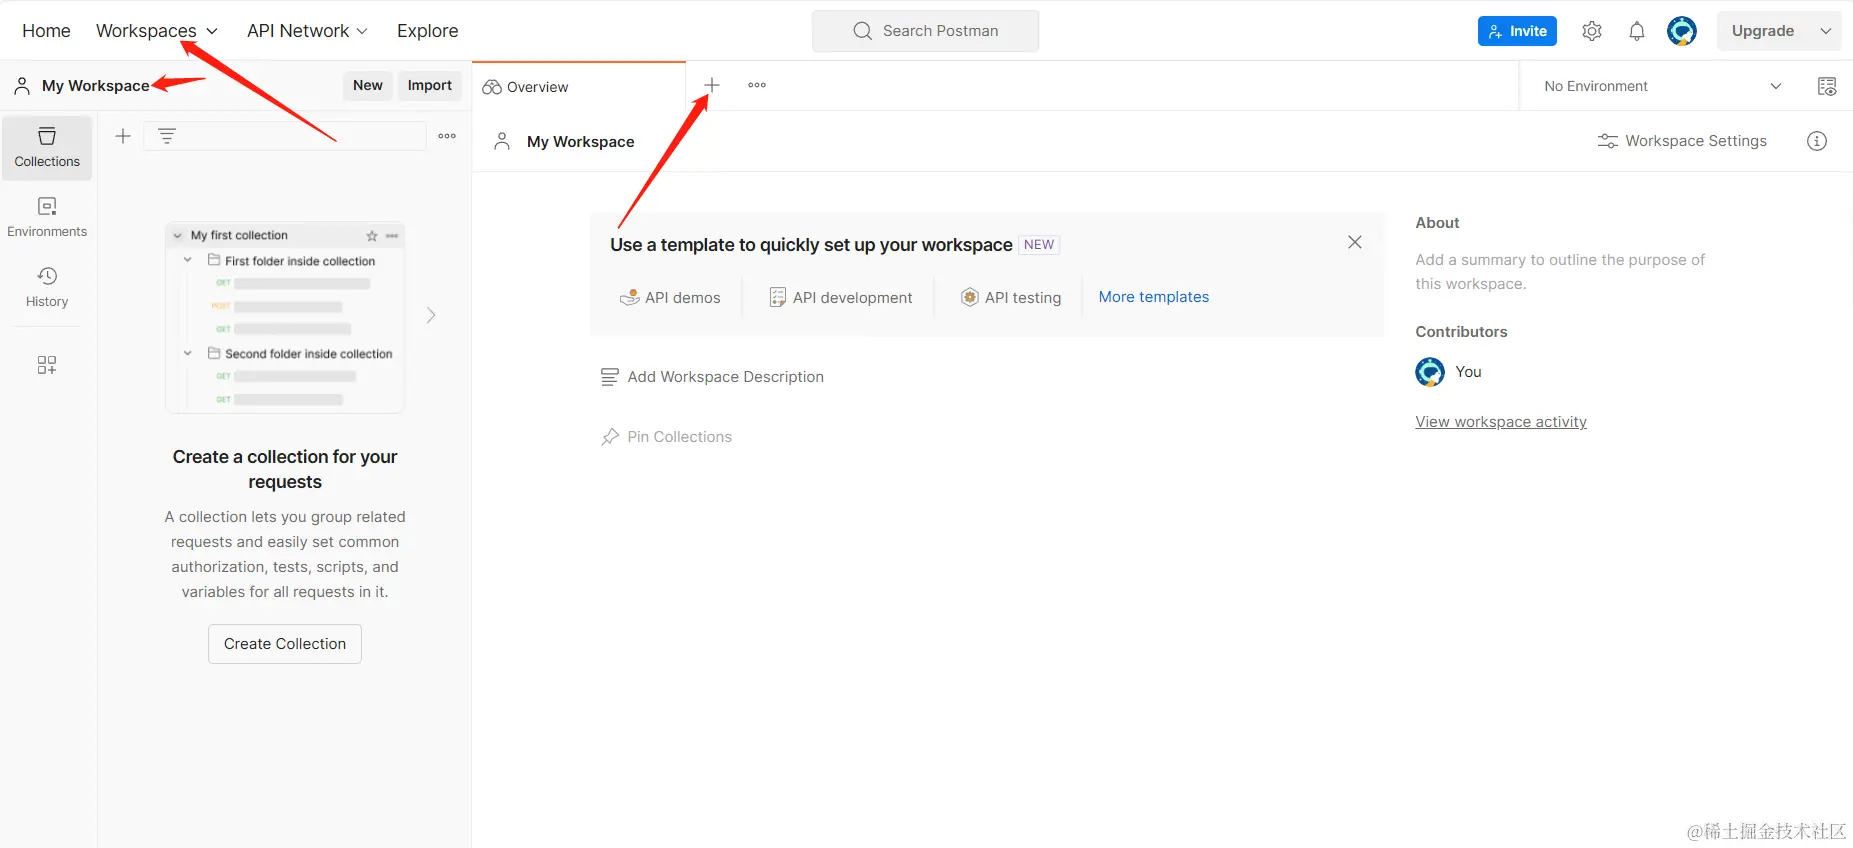Image resolution: width=1853 pixels, height=848 pixels.
Task: Click the Create Collection button
Action: (285, 644)
